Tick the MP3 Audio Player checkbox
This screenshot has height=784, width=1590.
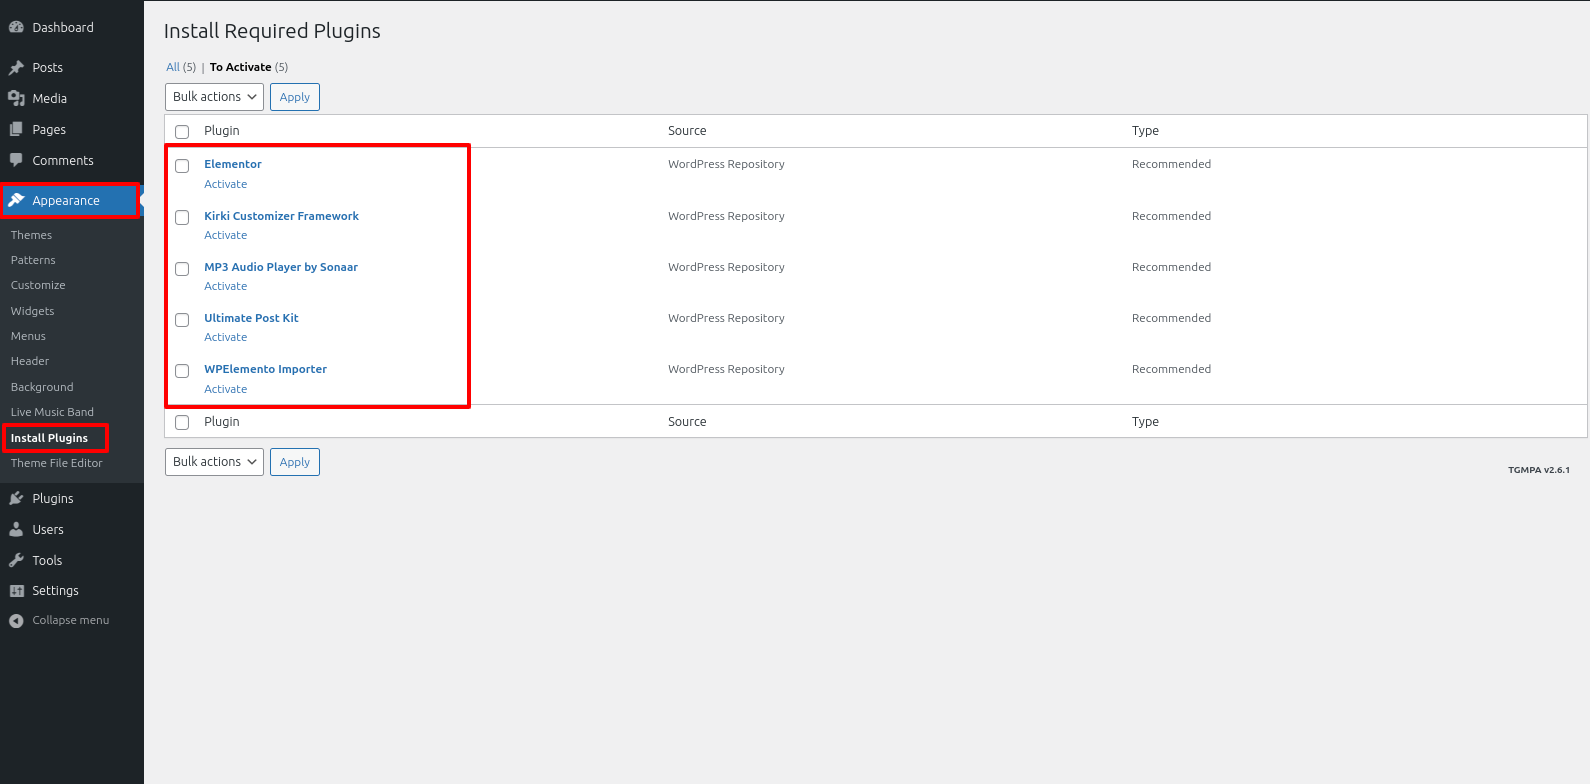[182, 269]
